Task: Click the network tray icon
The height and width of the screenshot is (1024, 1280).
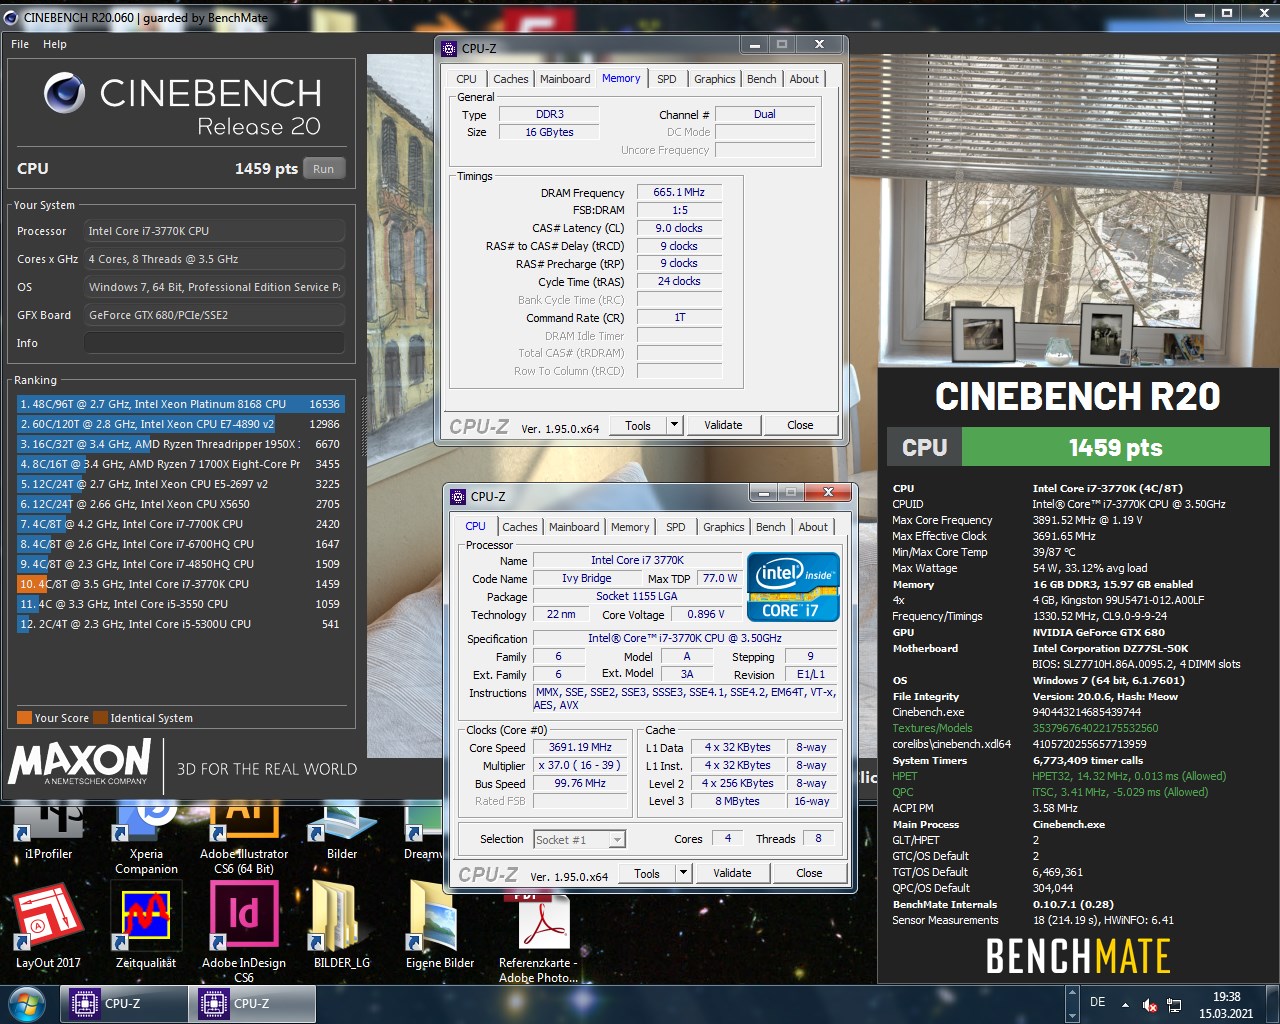Action: click(x=1175, y=1005)
